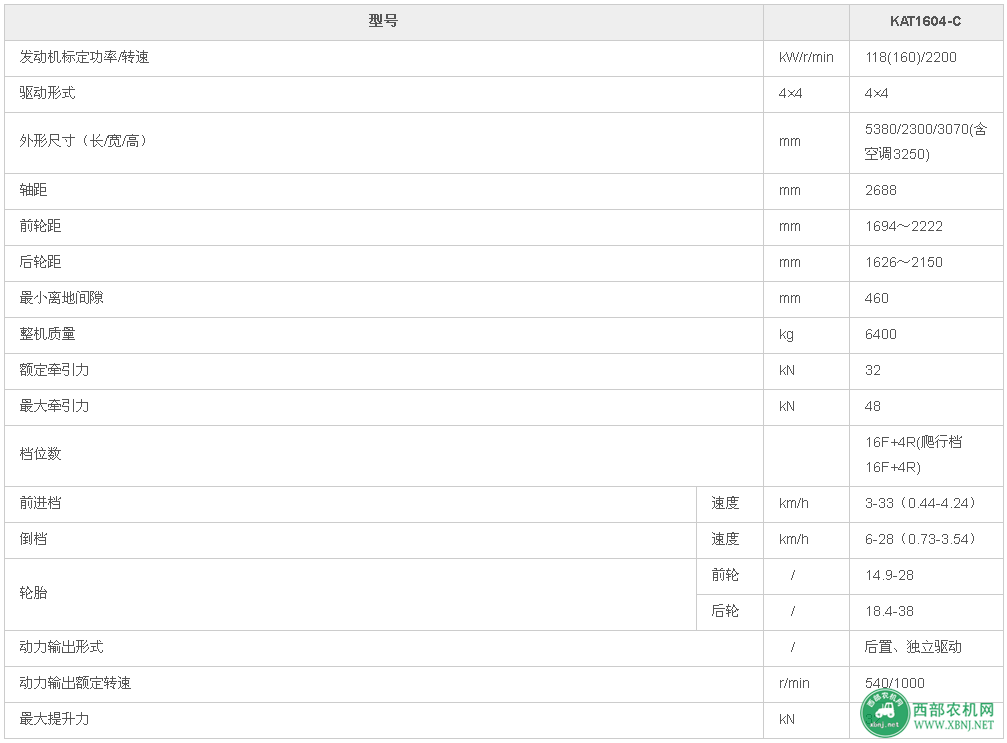The image size is (1007, 743).
Task: Select the 前轮距 value 1694~2222
Action: click(904, 226)
